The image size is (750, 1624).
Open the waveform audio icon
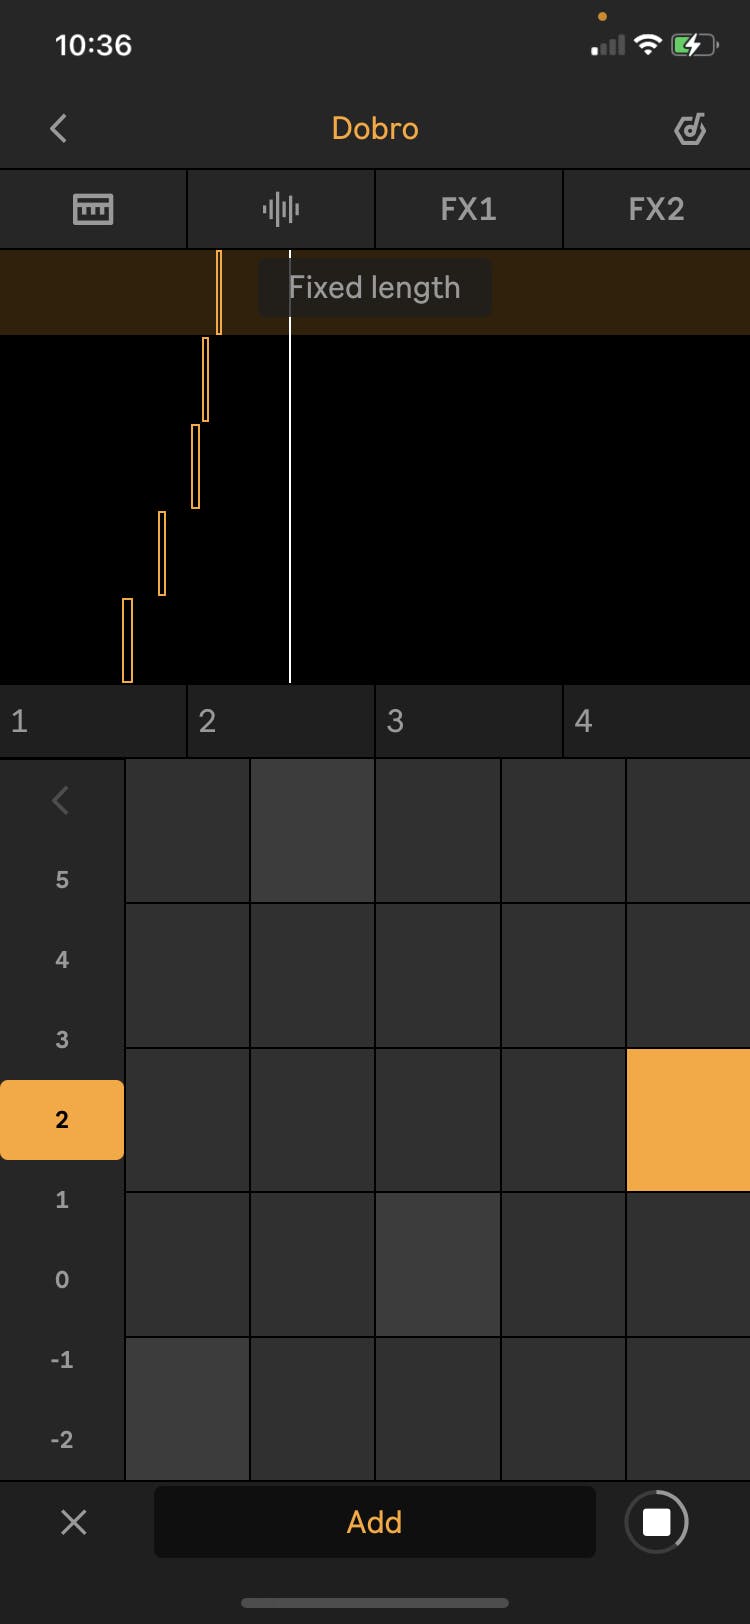tap(280, 209)
